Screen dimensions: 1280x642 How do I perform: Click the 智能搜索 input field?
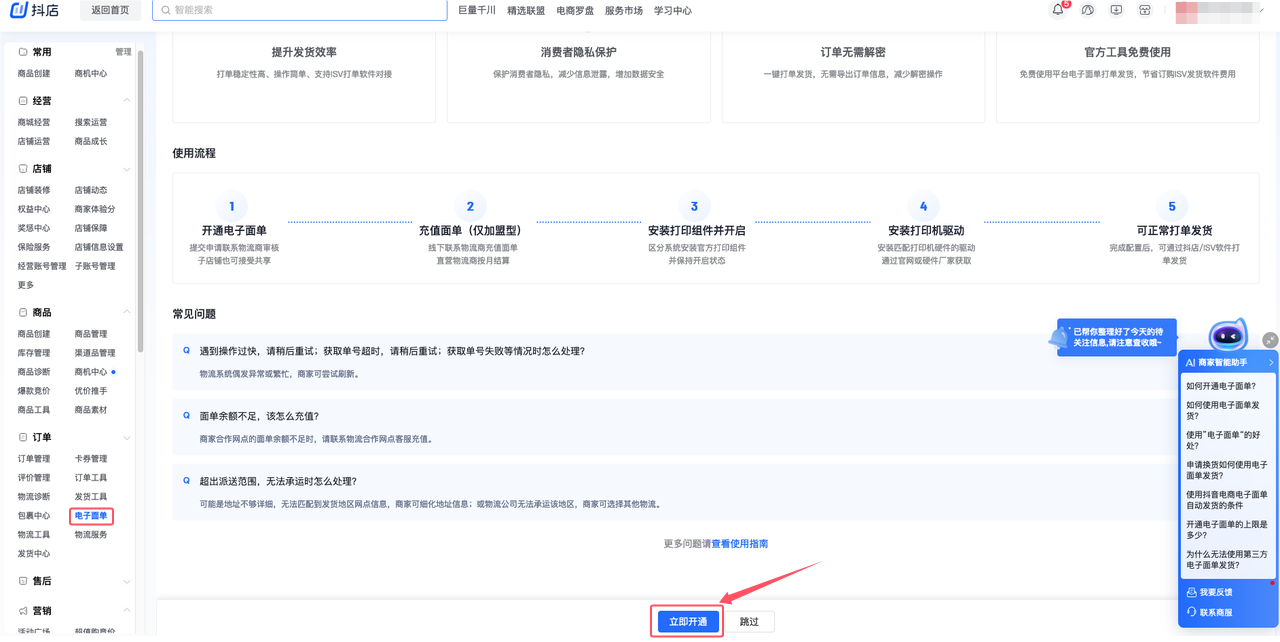300,10
